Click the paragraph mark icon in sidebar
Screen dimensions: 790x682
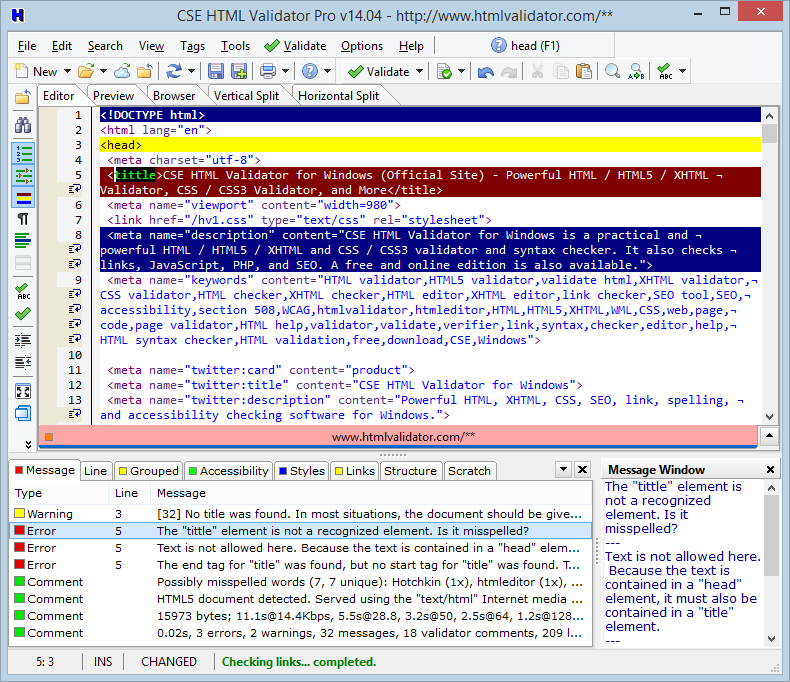click(x=22, y=219)
